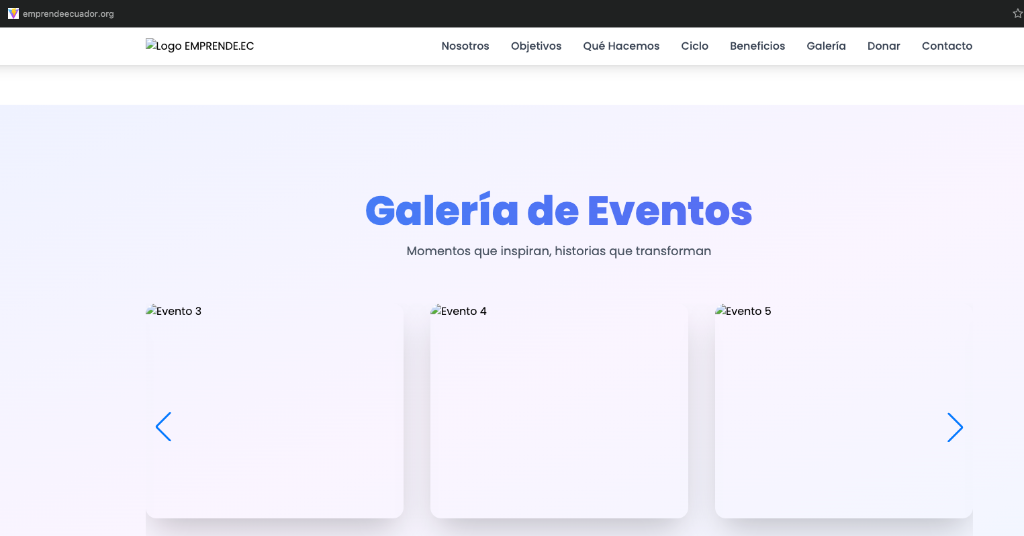
Task: Click the Galería de Eventos heading
Action: pos(558,211)
